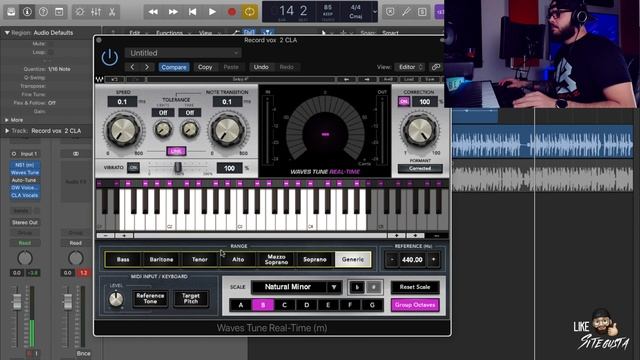Viewport: 640px width, 360px height.
Task: Click the Solo S icon in control bar
Action: pos(422,12)
